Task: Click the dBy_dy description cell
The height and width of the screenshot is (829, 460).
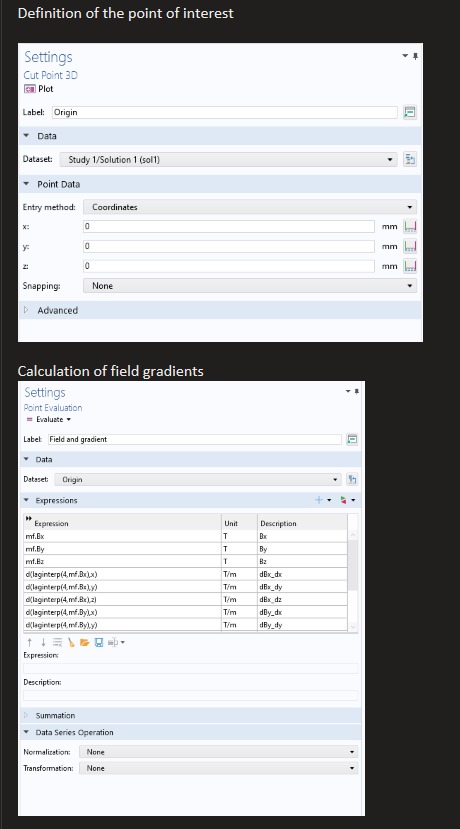Action: tap(302, 625)
